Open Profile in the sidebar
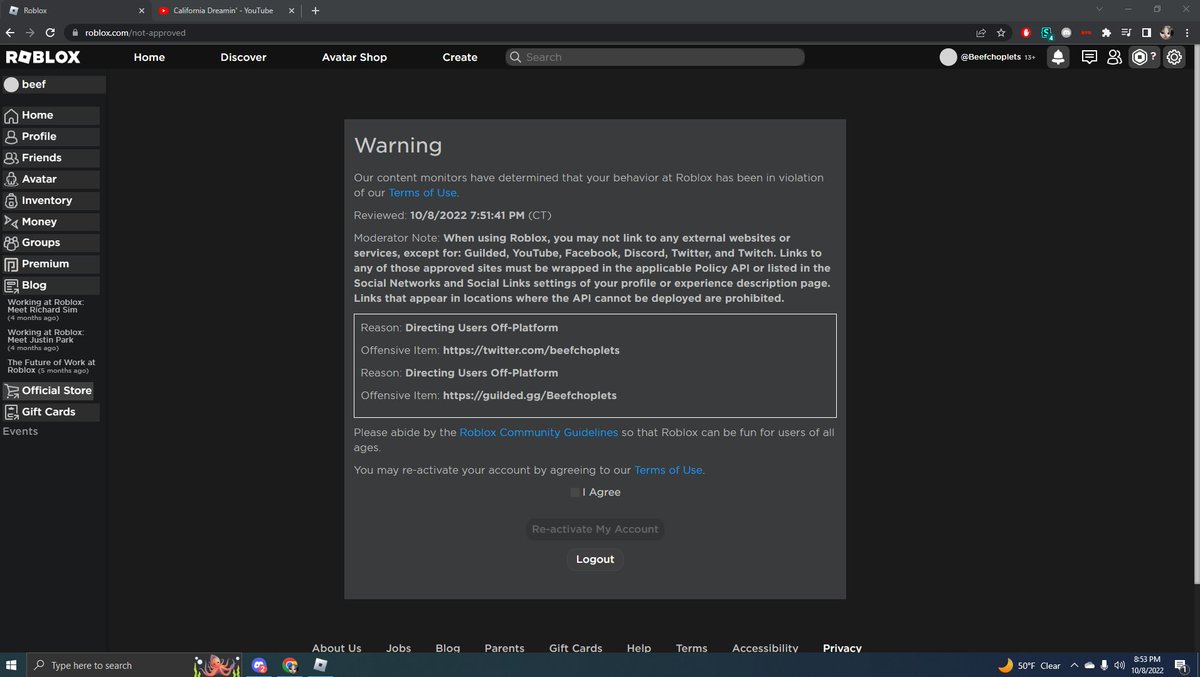1200x677 pixels. (50, 136)
